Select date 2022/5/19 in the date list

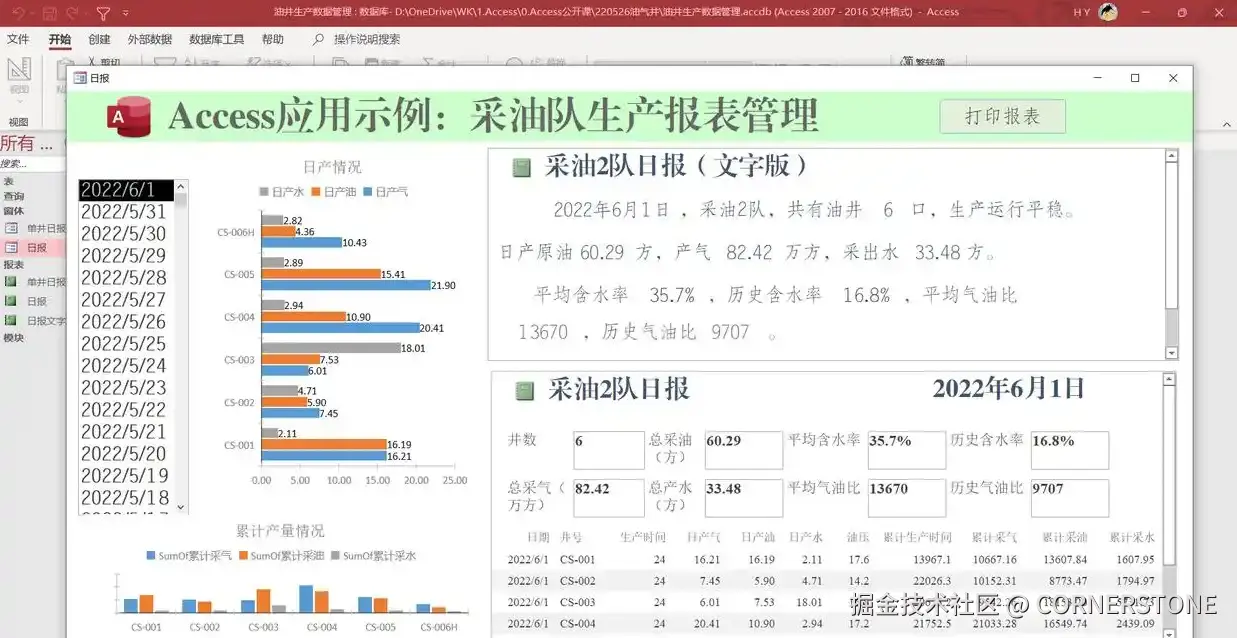[126, 476]
